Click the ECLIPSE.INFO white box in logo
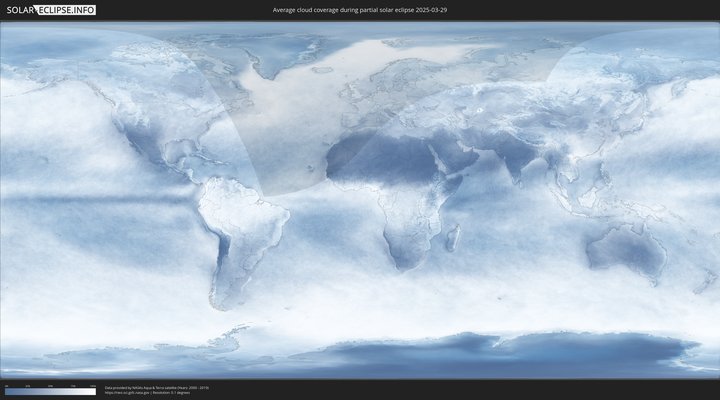This screenshot has width=720, height=400. tap(66, 10)
